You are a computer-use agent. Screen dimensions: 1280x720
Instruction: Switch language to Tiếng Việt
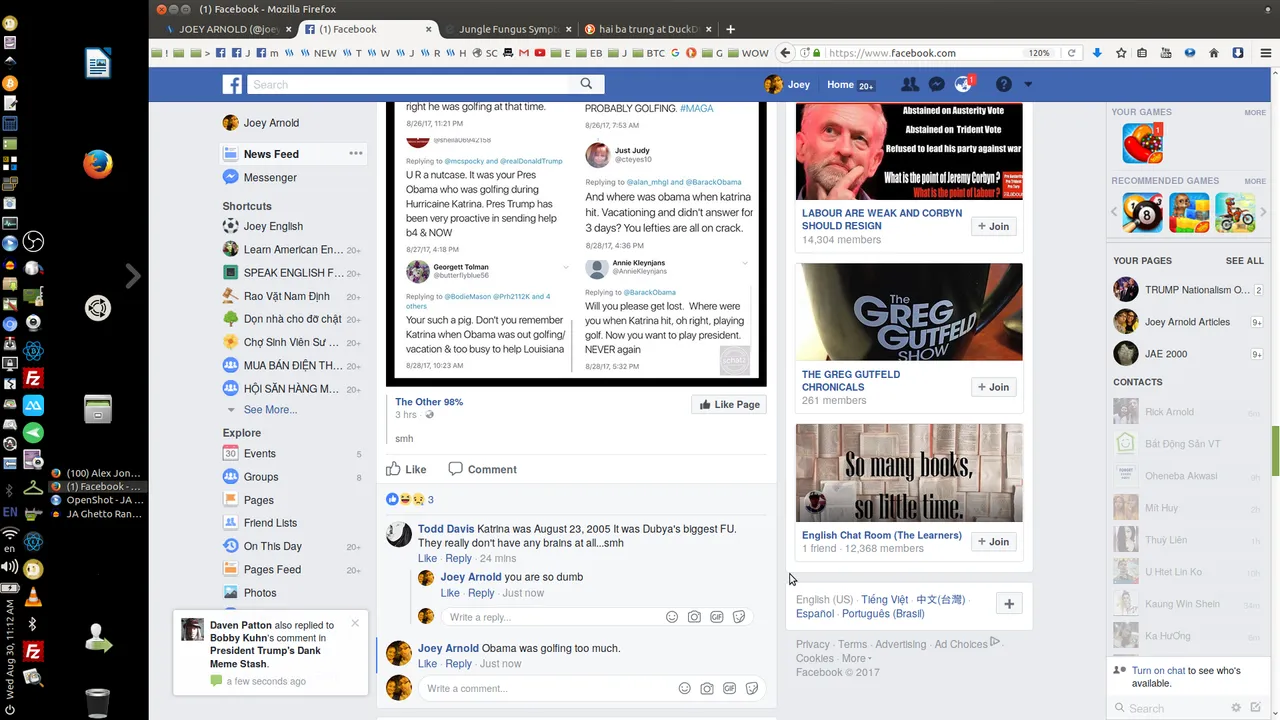click(885, 600)
